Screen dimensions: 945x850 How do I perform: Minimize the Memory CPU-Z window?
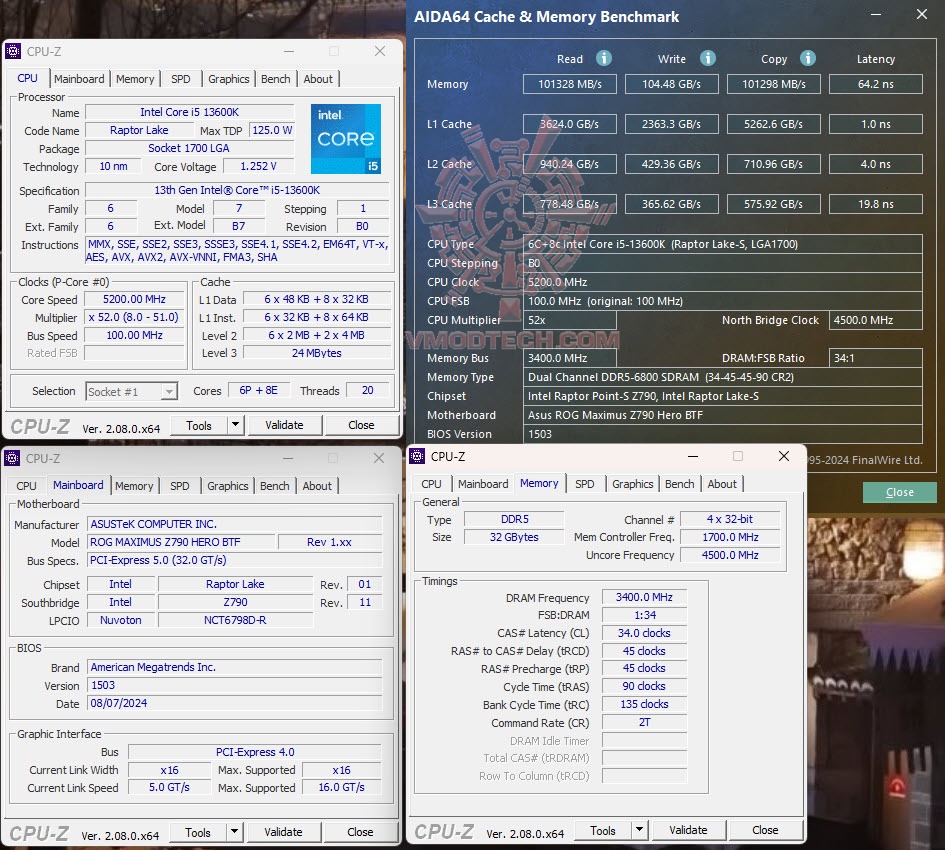[693, 456]
